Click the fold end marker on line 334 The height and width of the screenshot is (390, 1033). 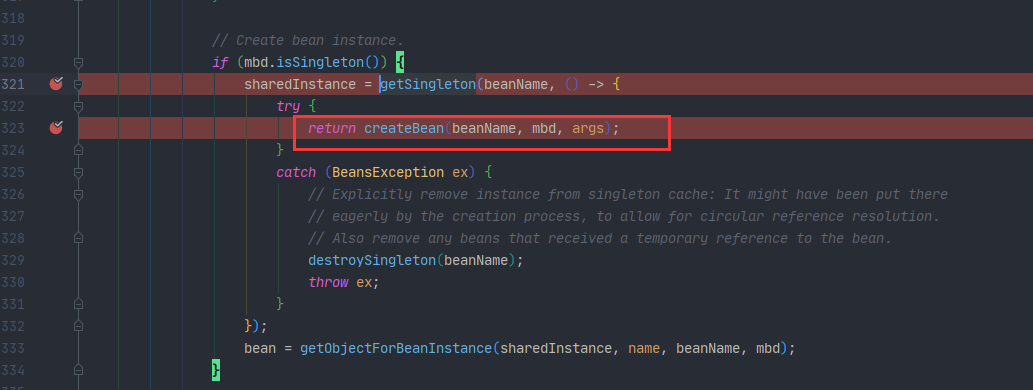pos(78,370)
